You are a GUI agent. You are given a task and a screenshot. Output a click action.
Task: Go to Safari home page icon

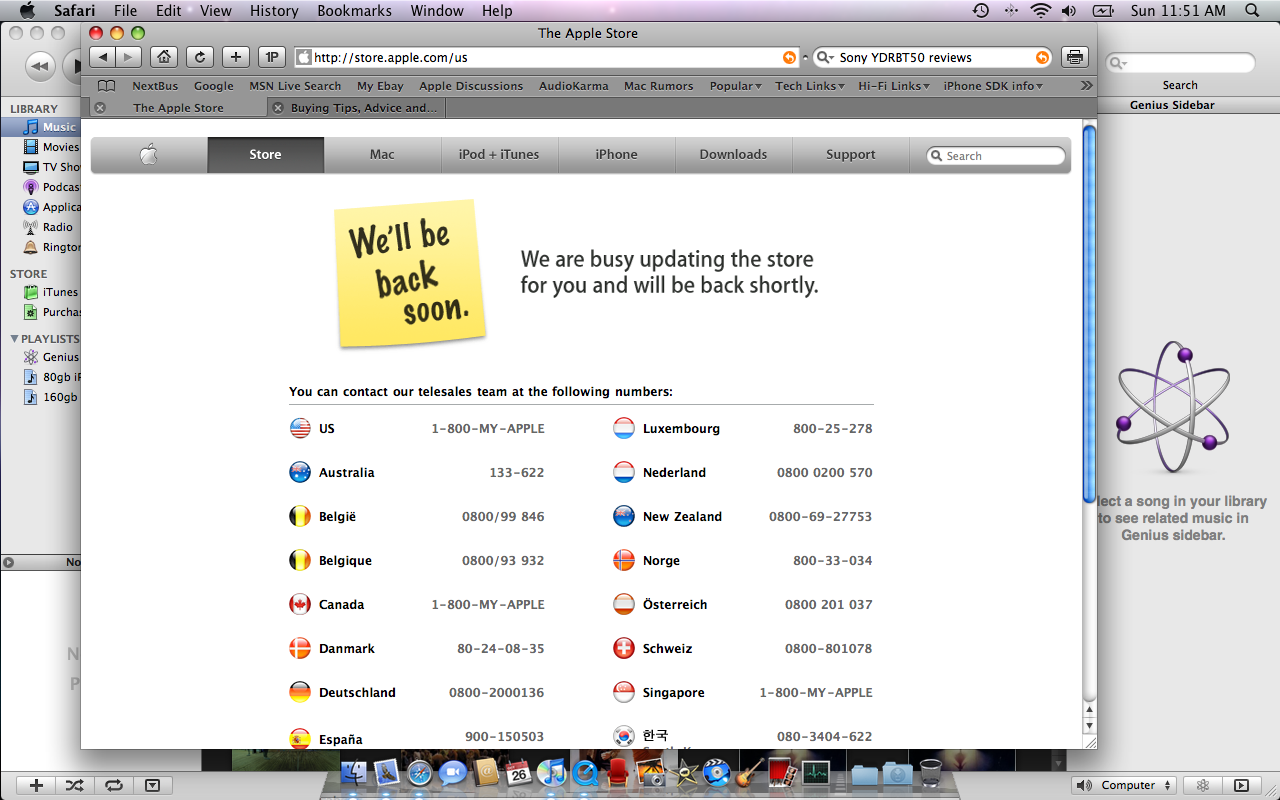(164, 57)
